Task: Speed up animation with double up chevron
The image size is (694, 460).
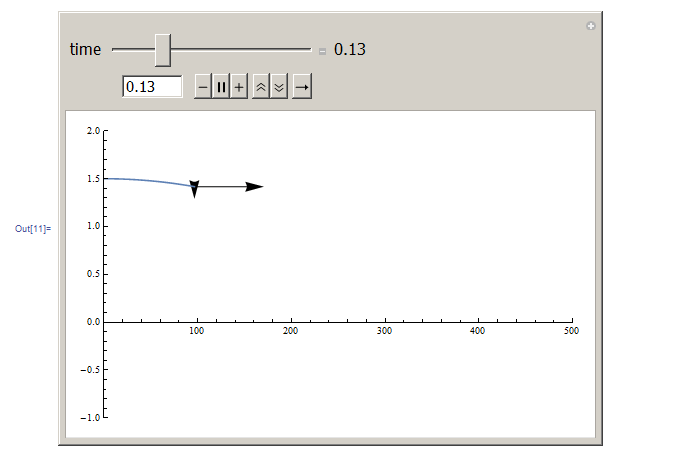Action: pos(261,86)
